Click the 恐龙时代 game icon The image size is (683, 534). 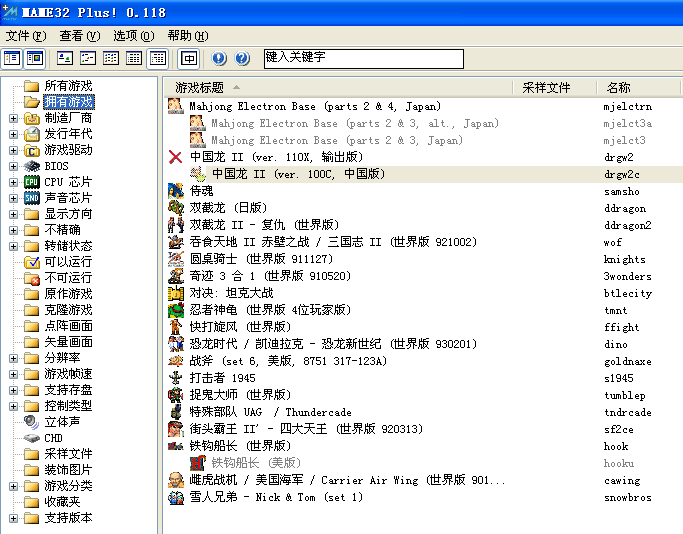[176, 344]
